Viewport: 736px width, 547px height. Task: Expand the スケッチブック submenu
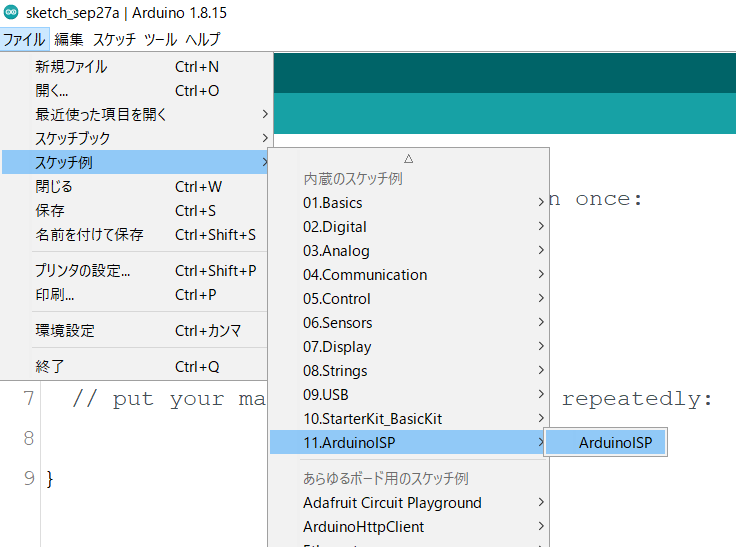tap(73, 139)
